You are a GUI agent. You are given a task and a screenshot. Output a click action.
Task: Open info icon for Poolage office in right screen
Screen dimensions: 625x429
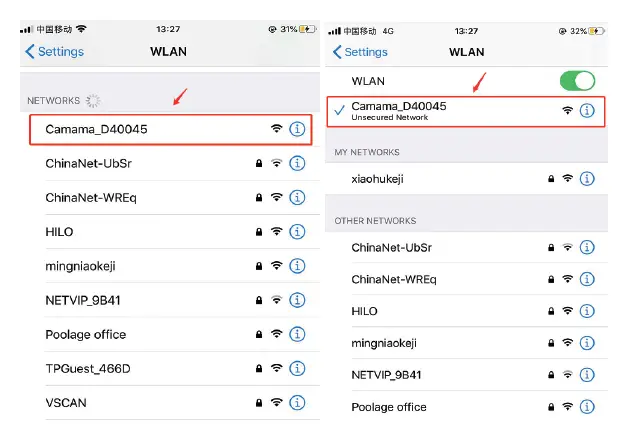tap(587, 407)
